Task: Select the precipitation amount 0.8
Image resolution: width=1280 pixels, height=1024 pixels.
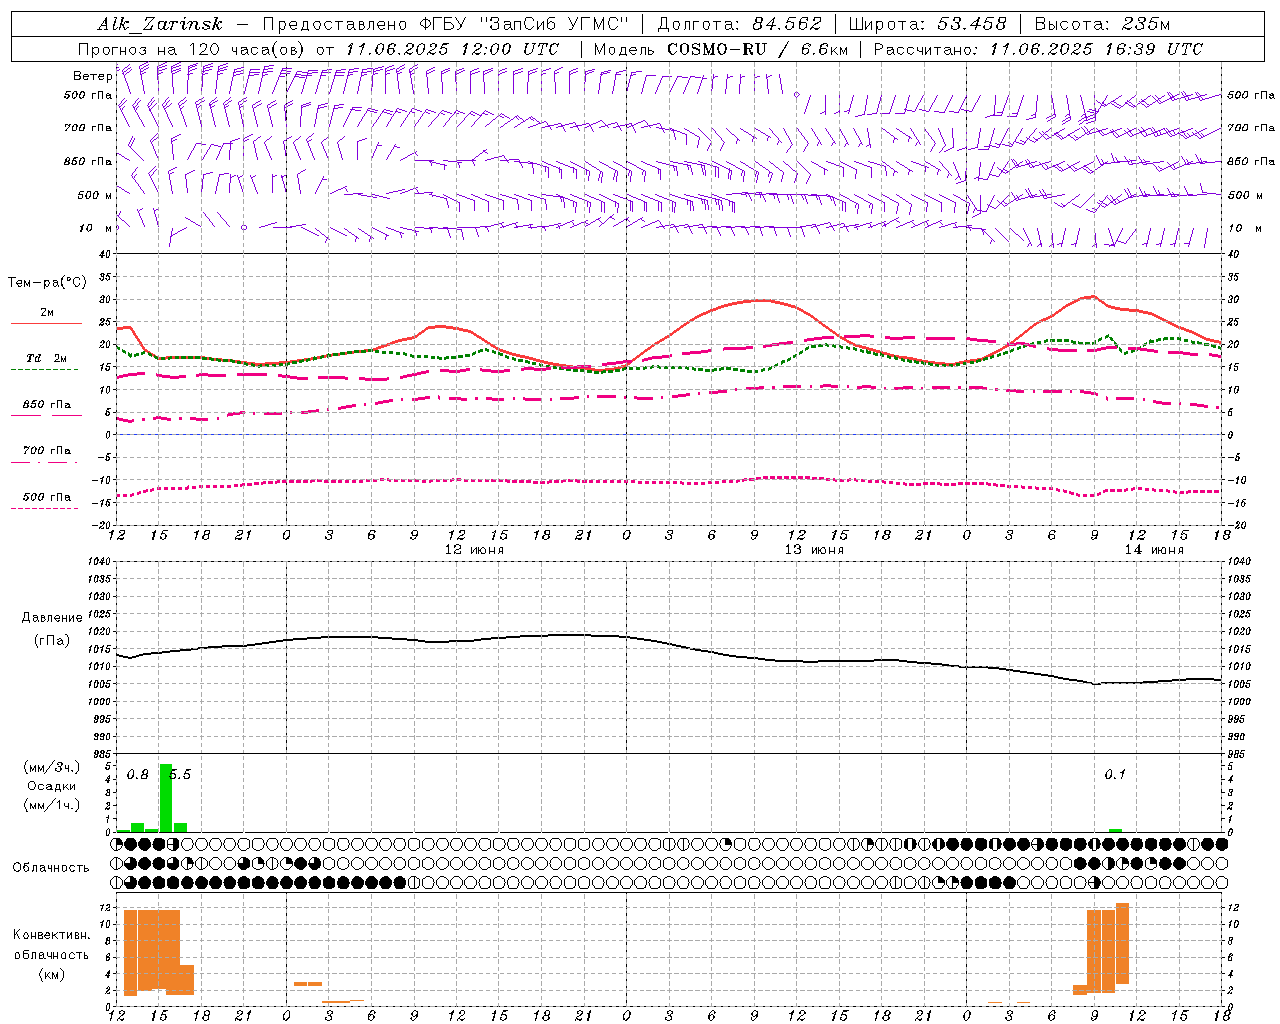Action: click(x=138, y=775)
